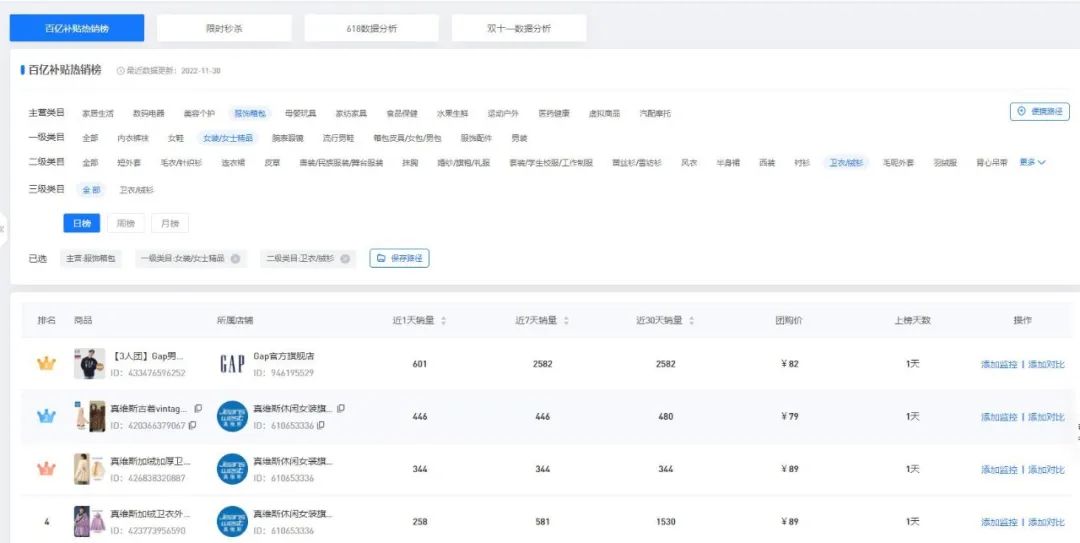Viewport: 1080px width, 543px height.
Task: Choose 全部 in the 二级类目 row
Action: tap(90, 163)
